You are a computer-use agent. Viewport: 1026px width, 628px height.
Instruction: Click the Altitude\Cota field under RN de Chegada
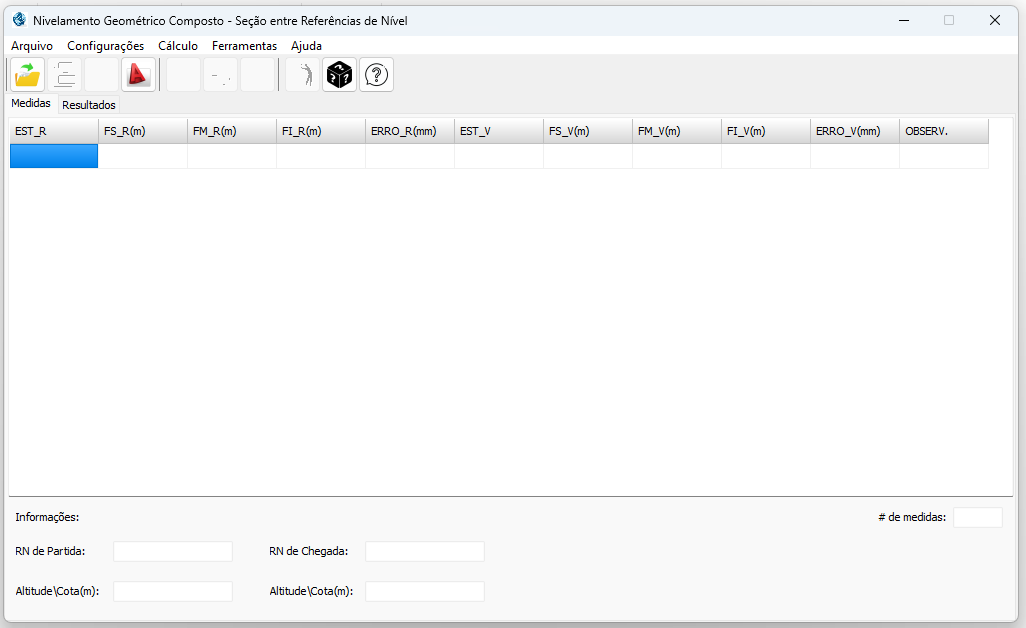tap(424, 591)
